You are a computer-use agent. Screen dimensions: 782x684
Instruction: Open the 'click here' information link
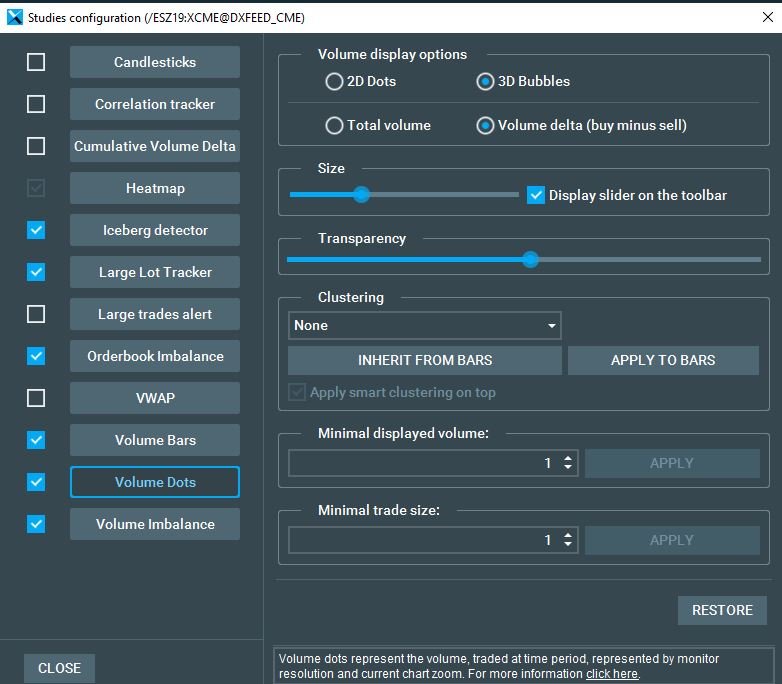tap(611, 674)
